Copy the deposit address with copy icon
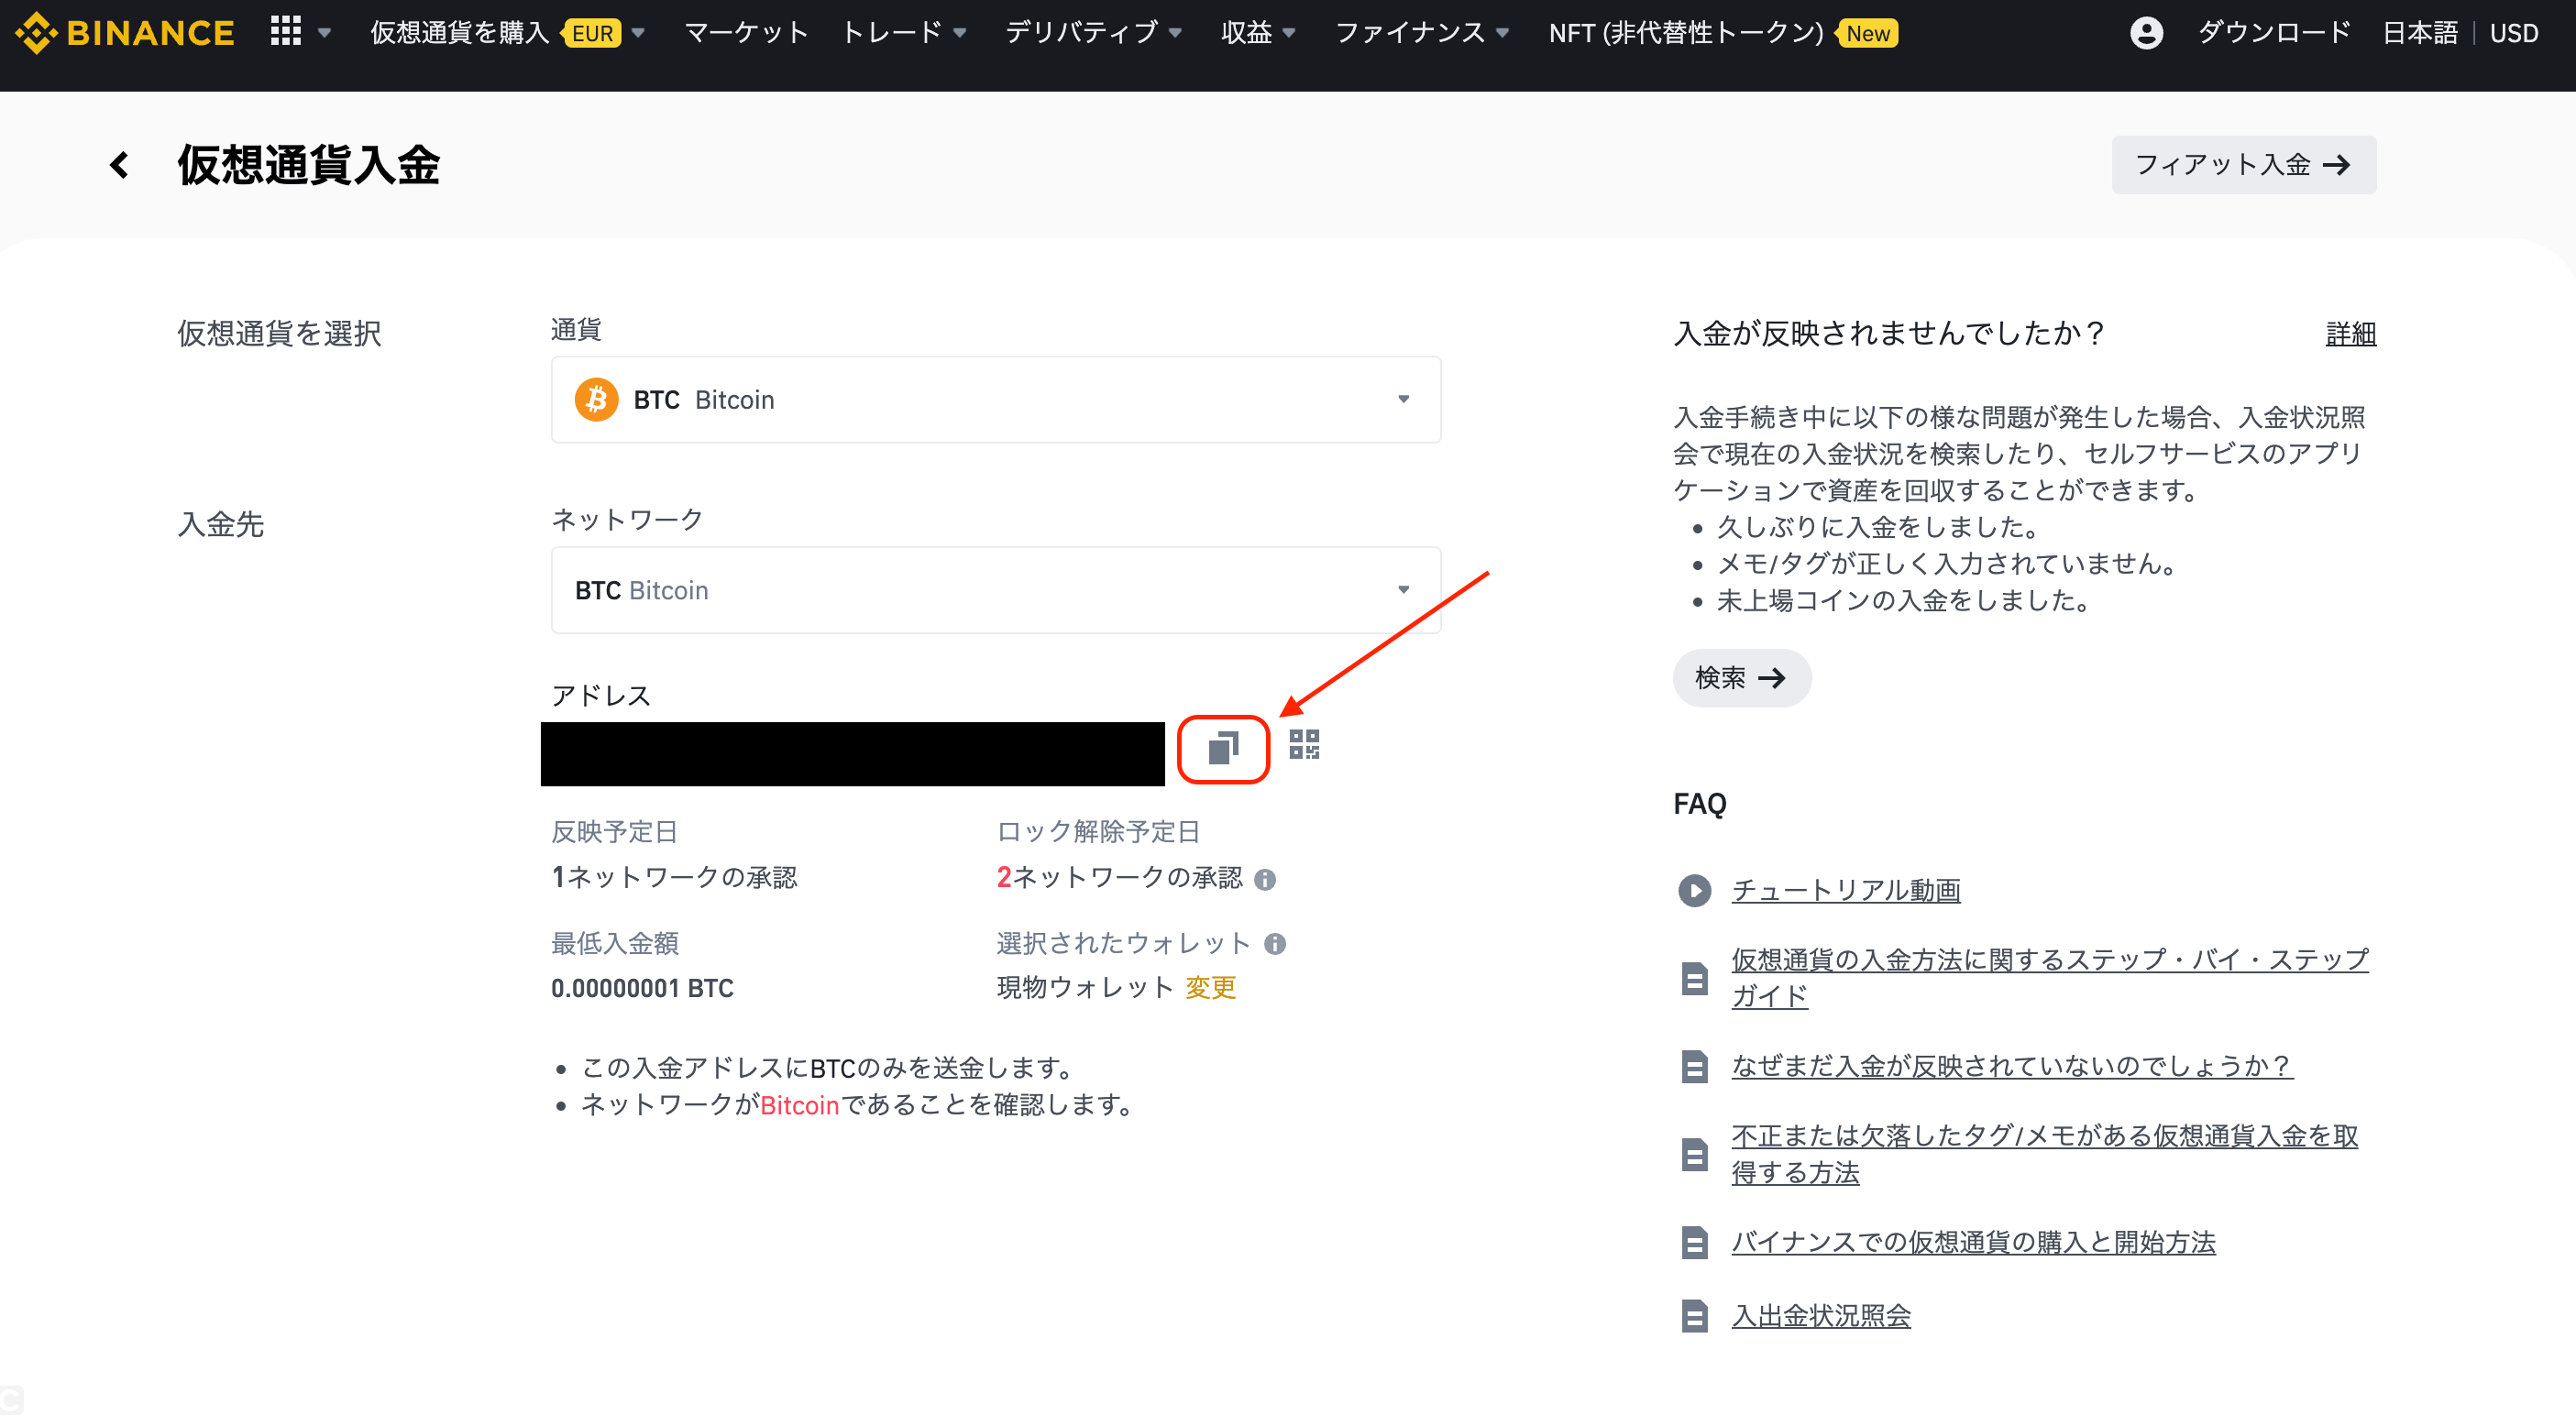 coord(1223,748)
